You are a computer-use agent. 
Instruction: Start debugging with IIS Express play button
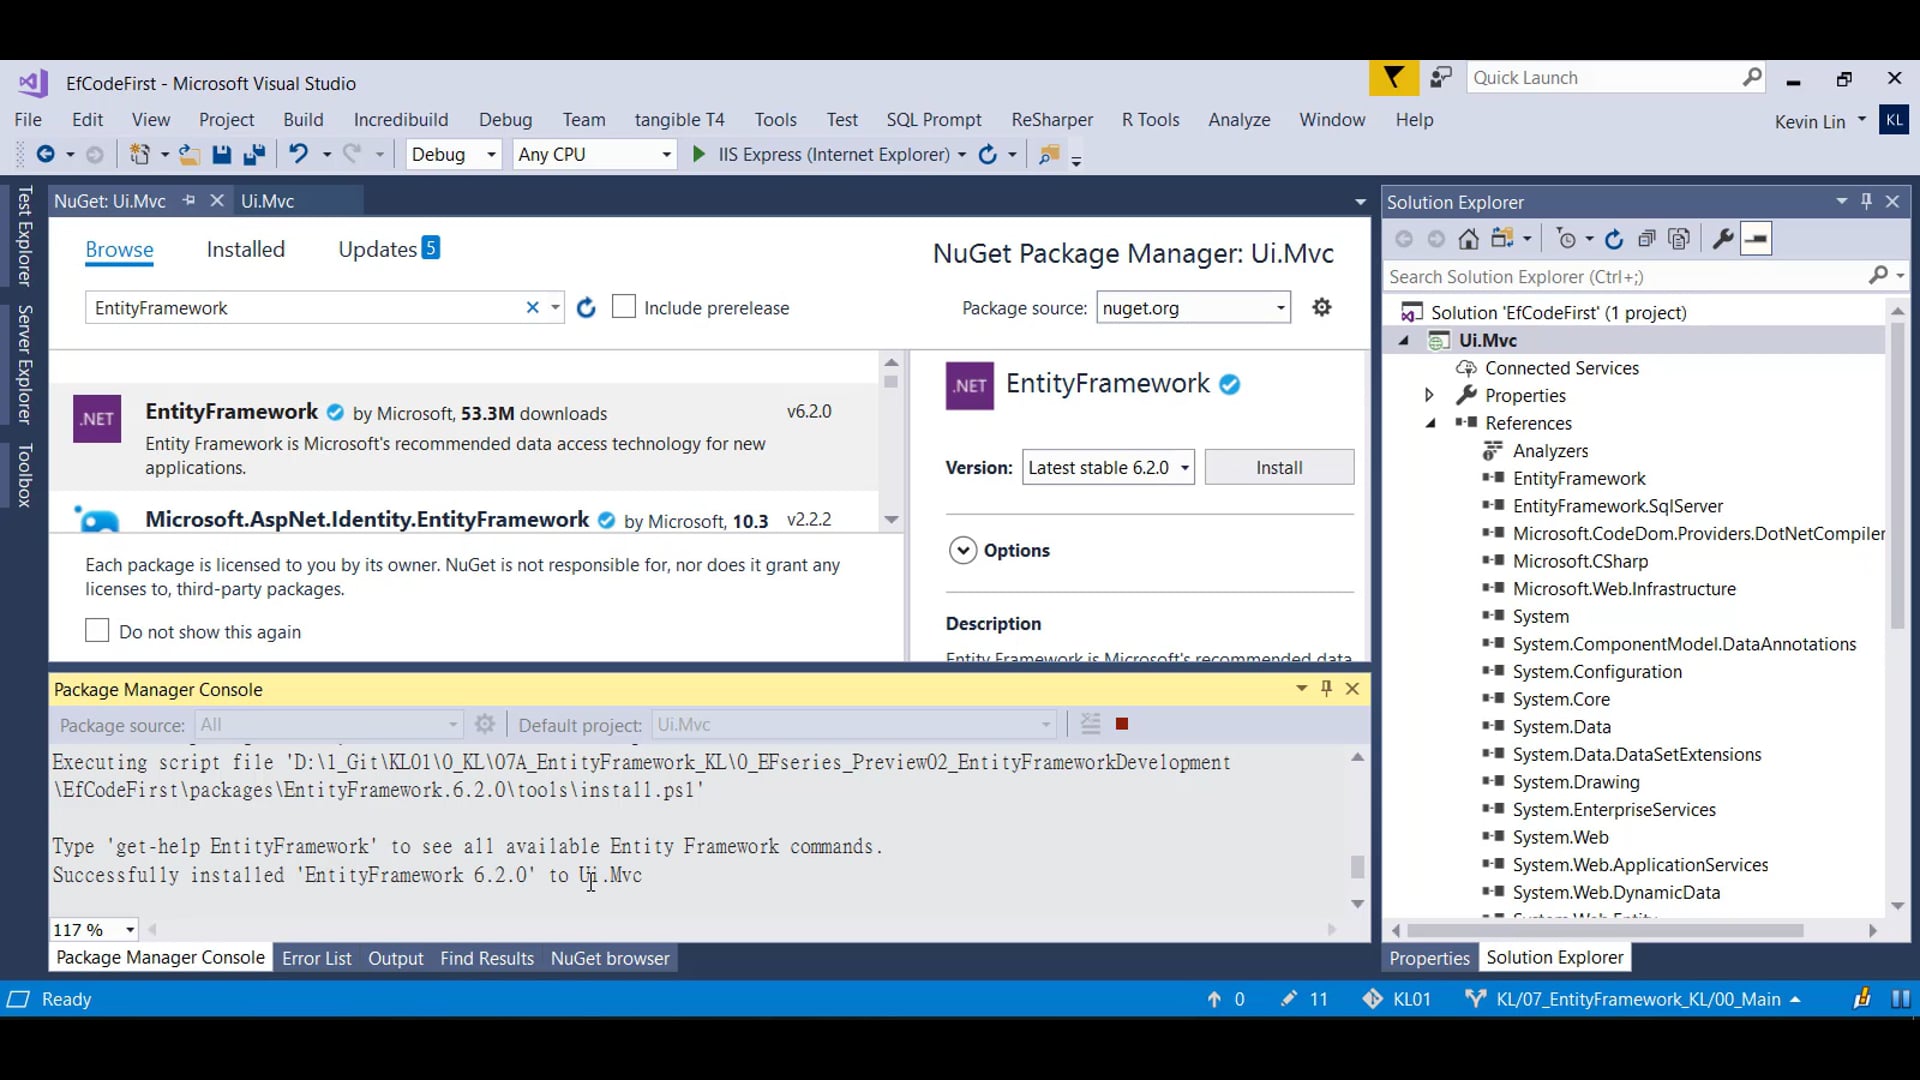point(699,154)
